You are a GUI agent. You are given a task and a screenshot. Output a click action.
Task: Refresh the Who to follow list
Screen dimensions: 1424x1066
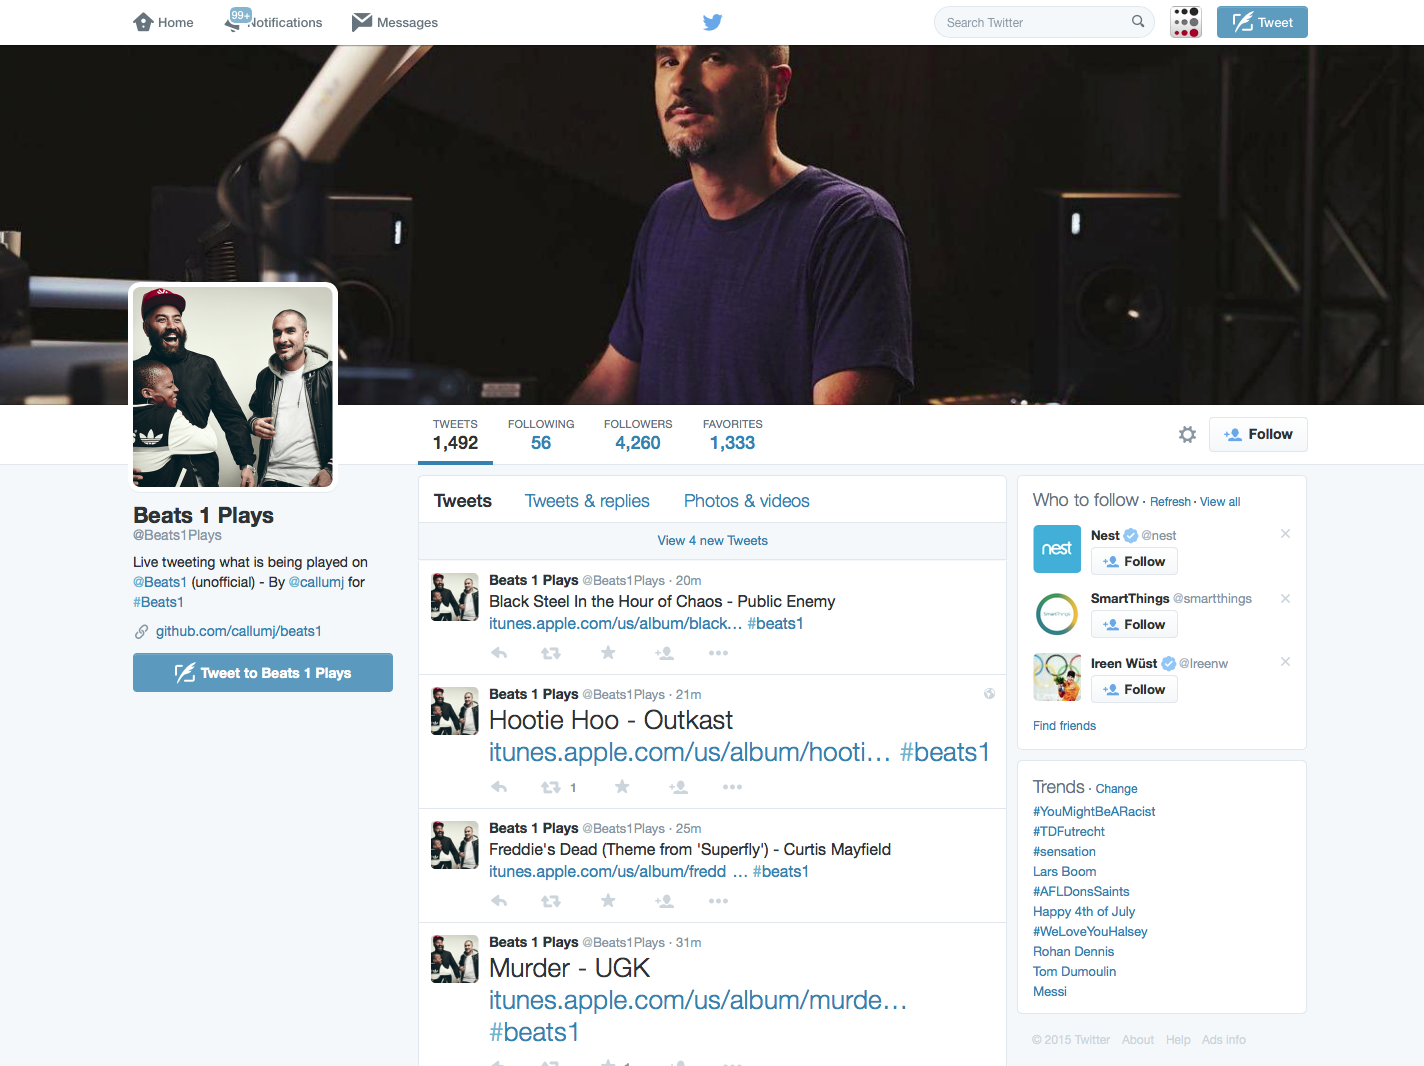(1170, 502)
